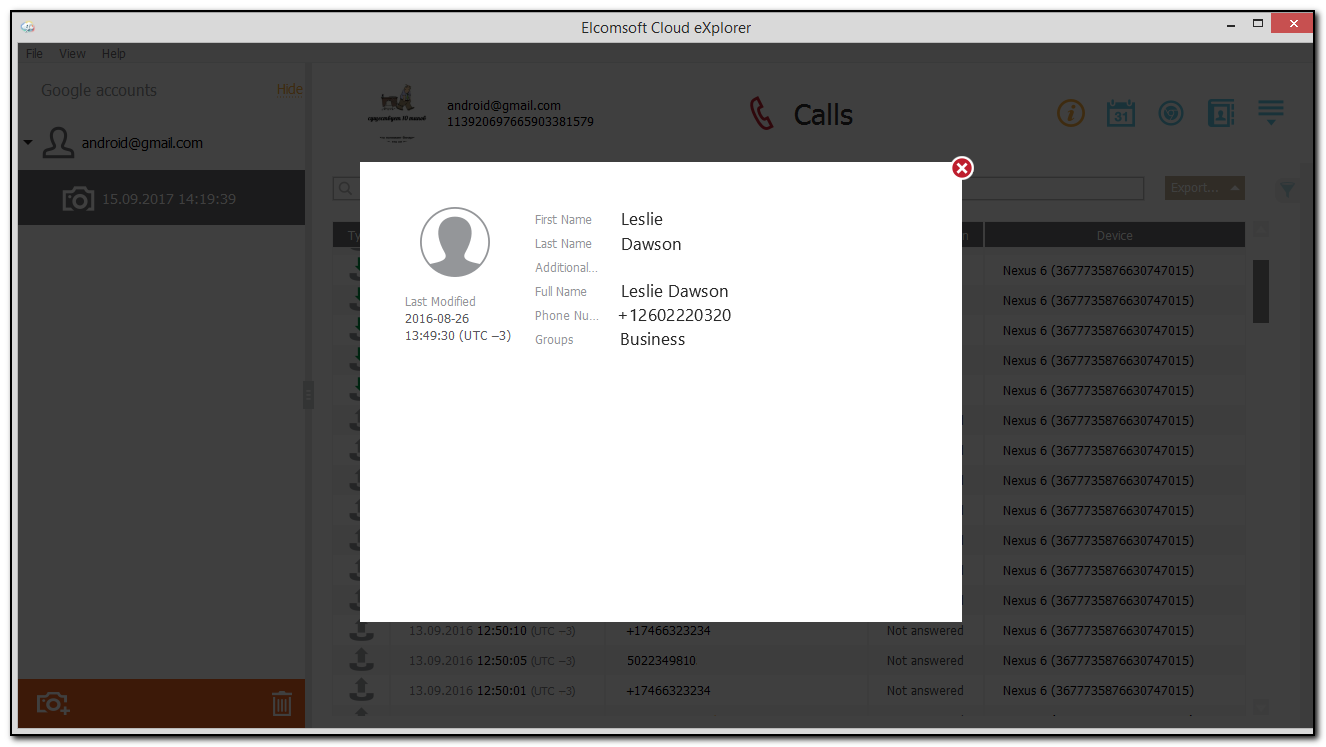This screenshot has height=747, width=1326.
Task: Add a new snapshot with camera icon
Action: [52, 703]
